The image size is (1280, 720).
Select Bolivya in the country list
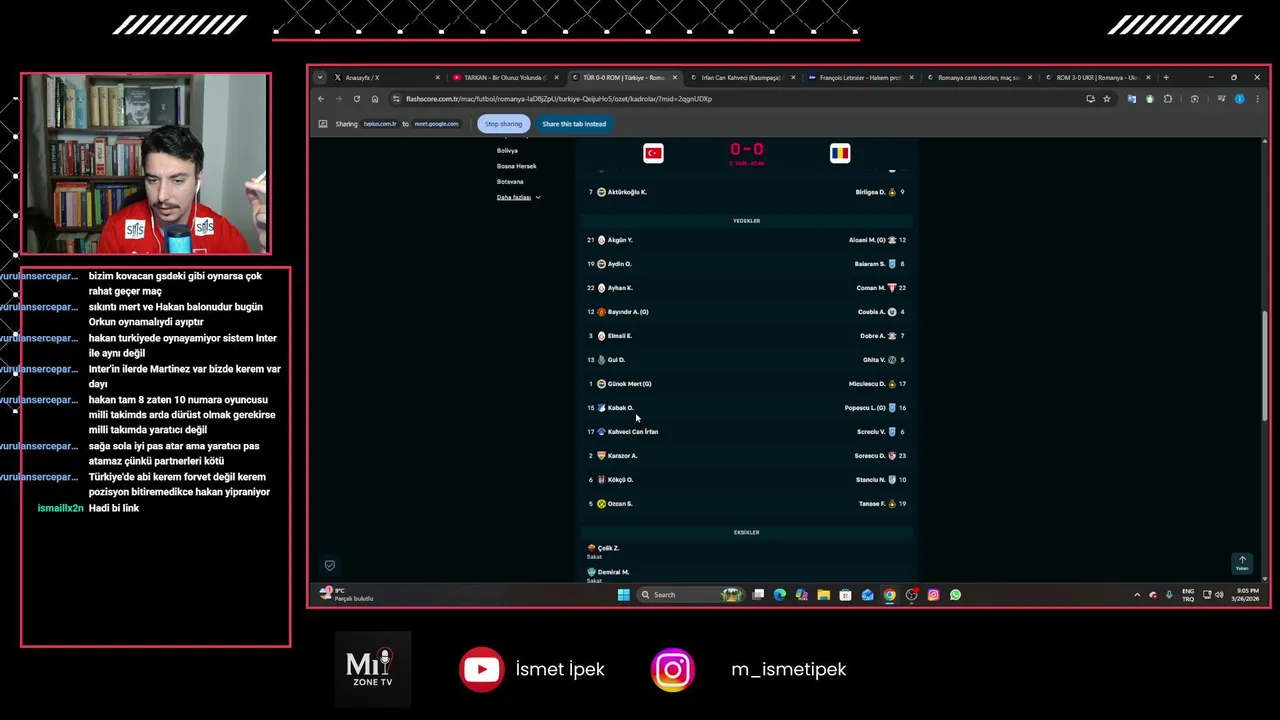pyautogui.click(x=507, y=150)
